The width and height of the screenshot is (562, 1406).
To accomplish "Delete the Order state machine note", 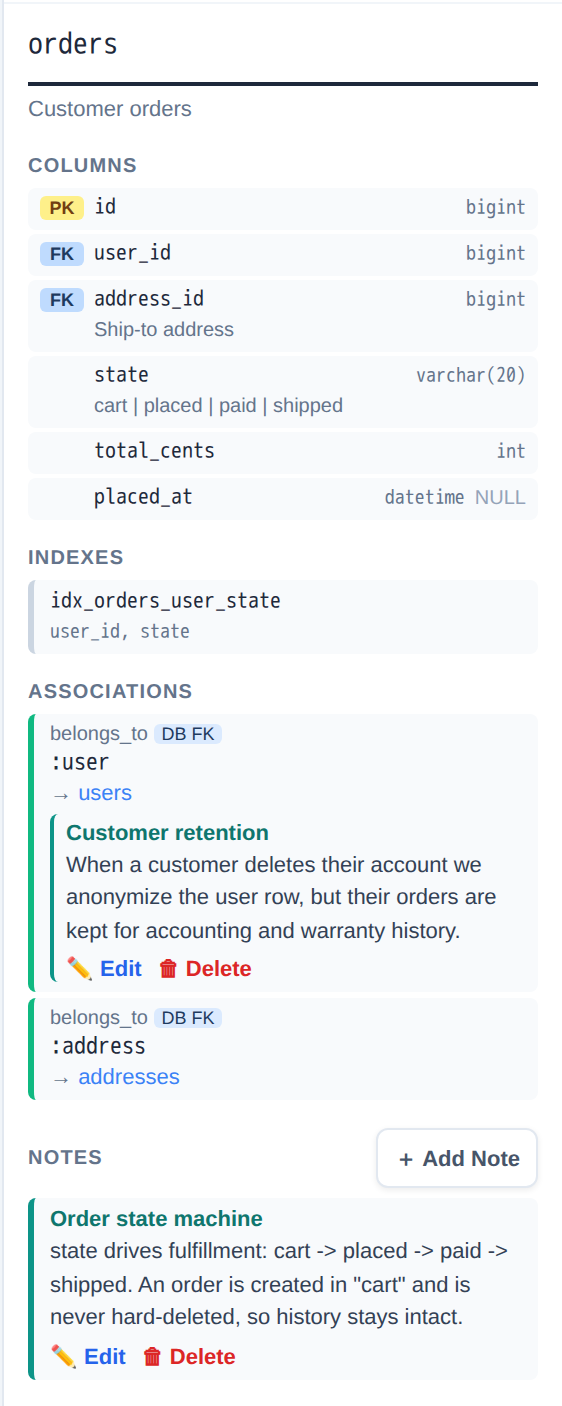I will click(x=189, y=1356).
